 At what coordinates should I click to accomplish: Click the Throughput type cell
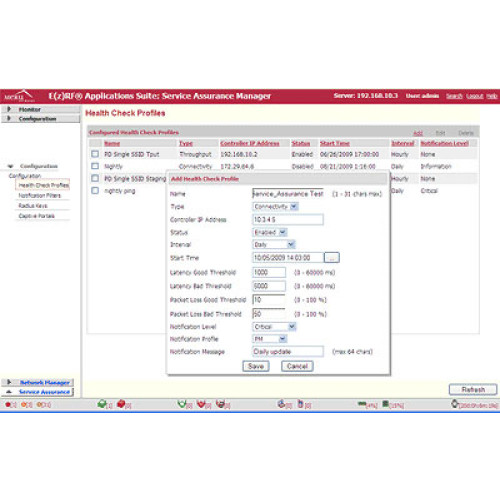(x=195, y=154)
